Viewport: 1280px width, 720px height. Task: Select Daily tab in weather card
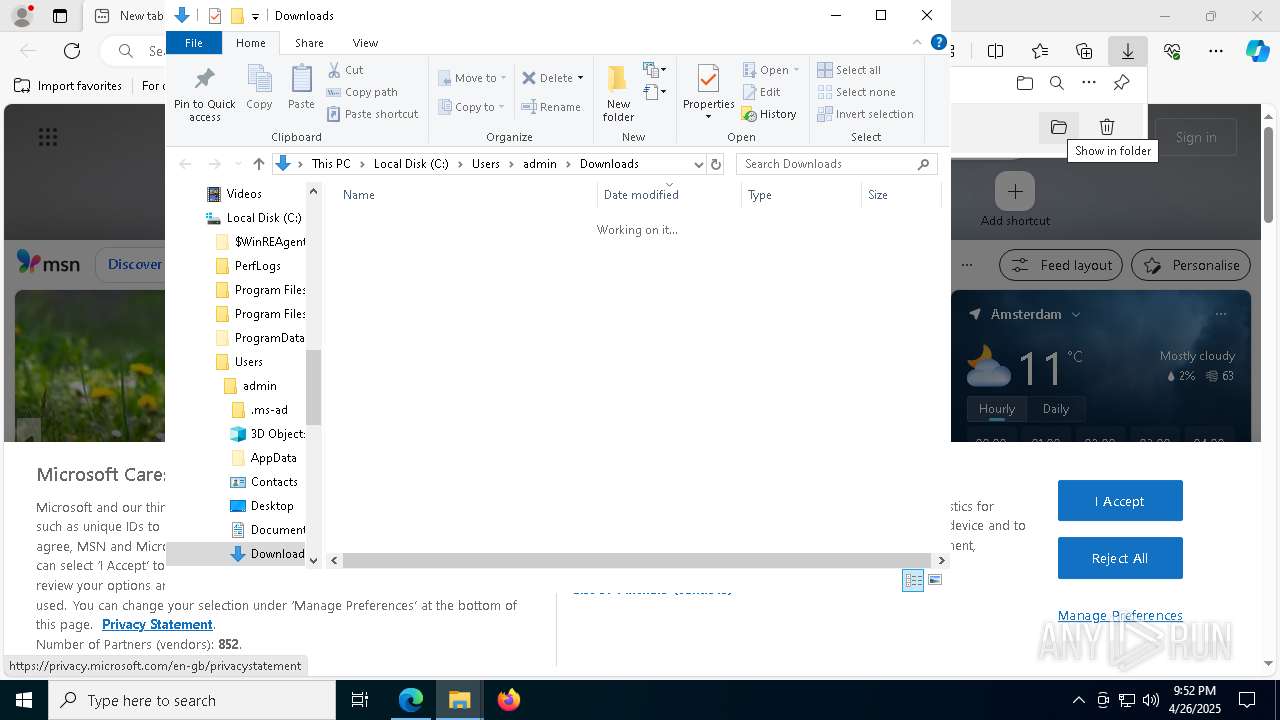coord(1056,409)
